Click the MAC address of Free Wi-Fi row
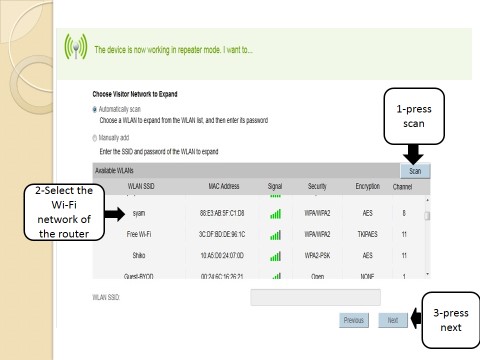 [x=222, y=234]
